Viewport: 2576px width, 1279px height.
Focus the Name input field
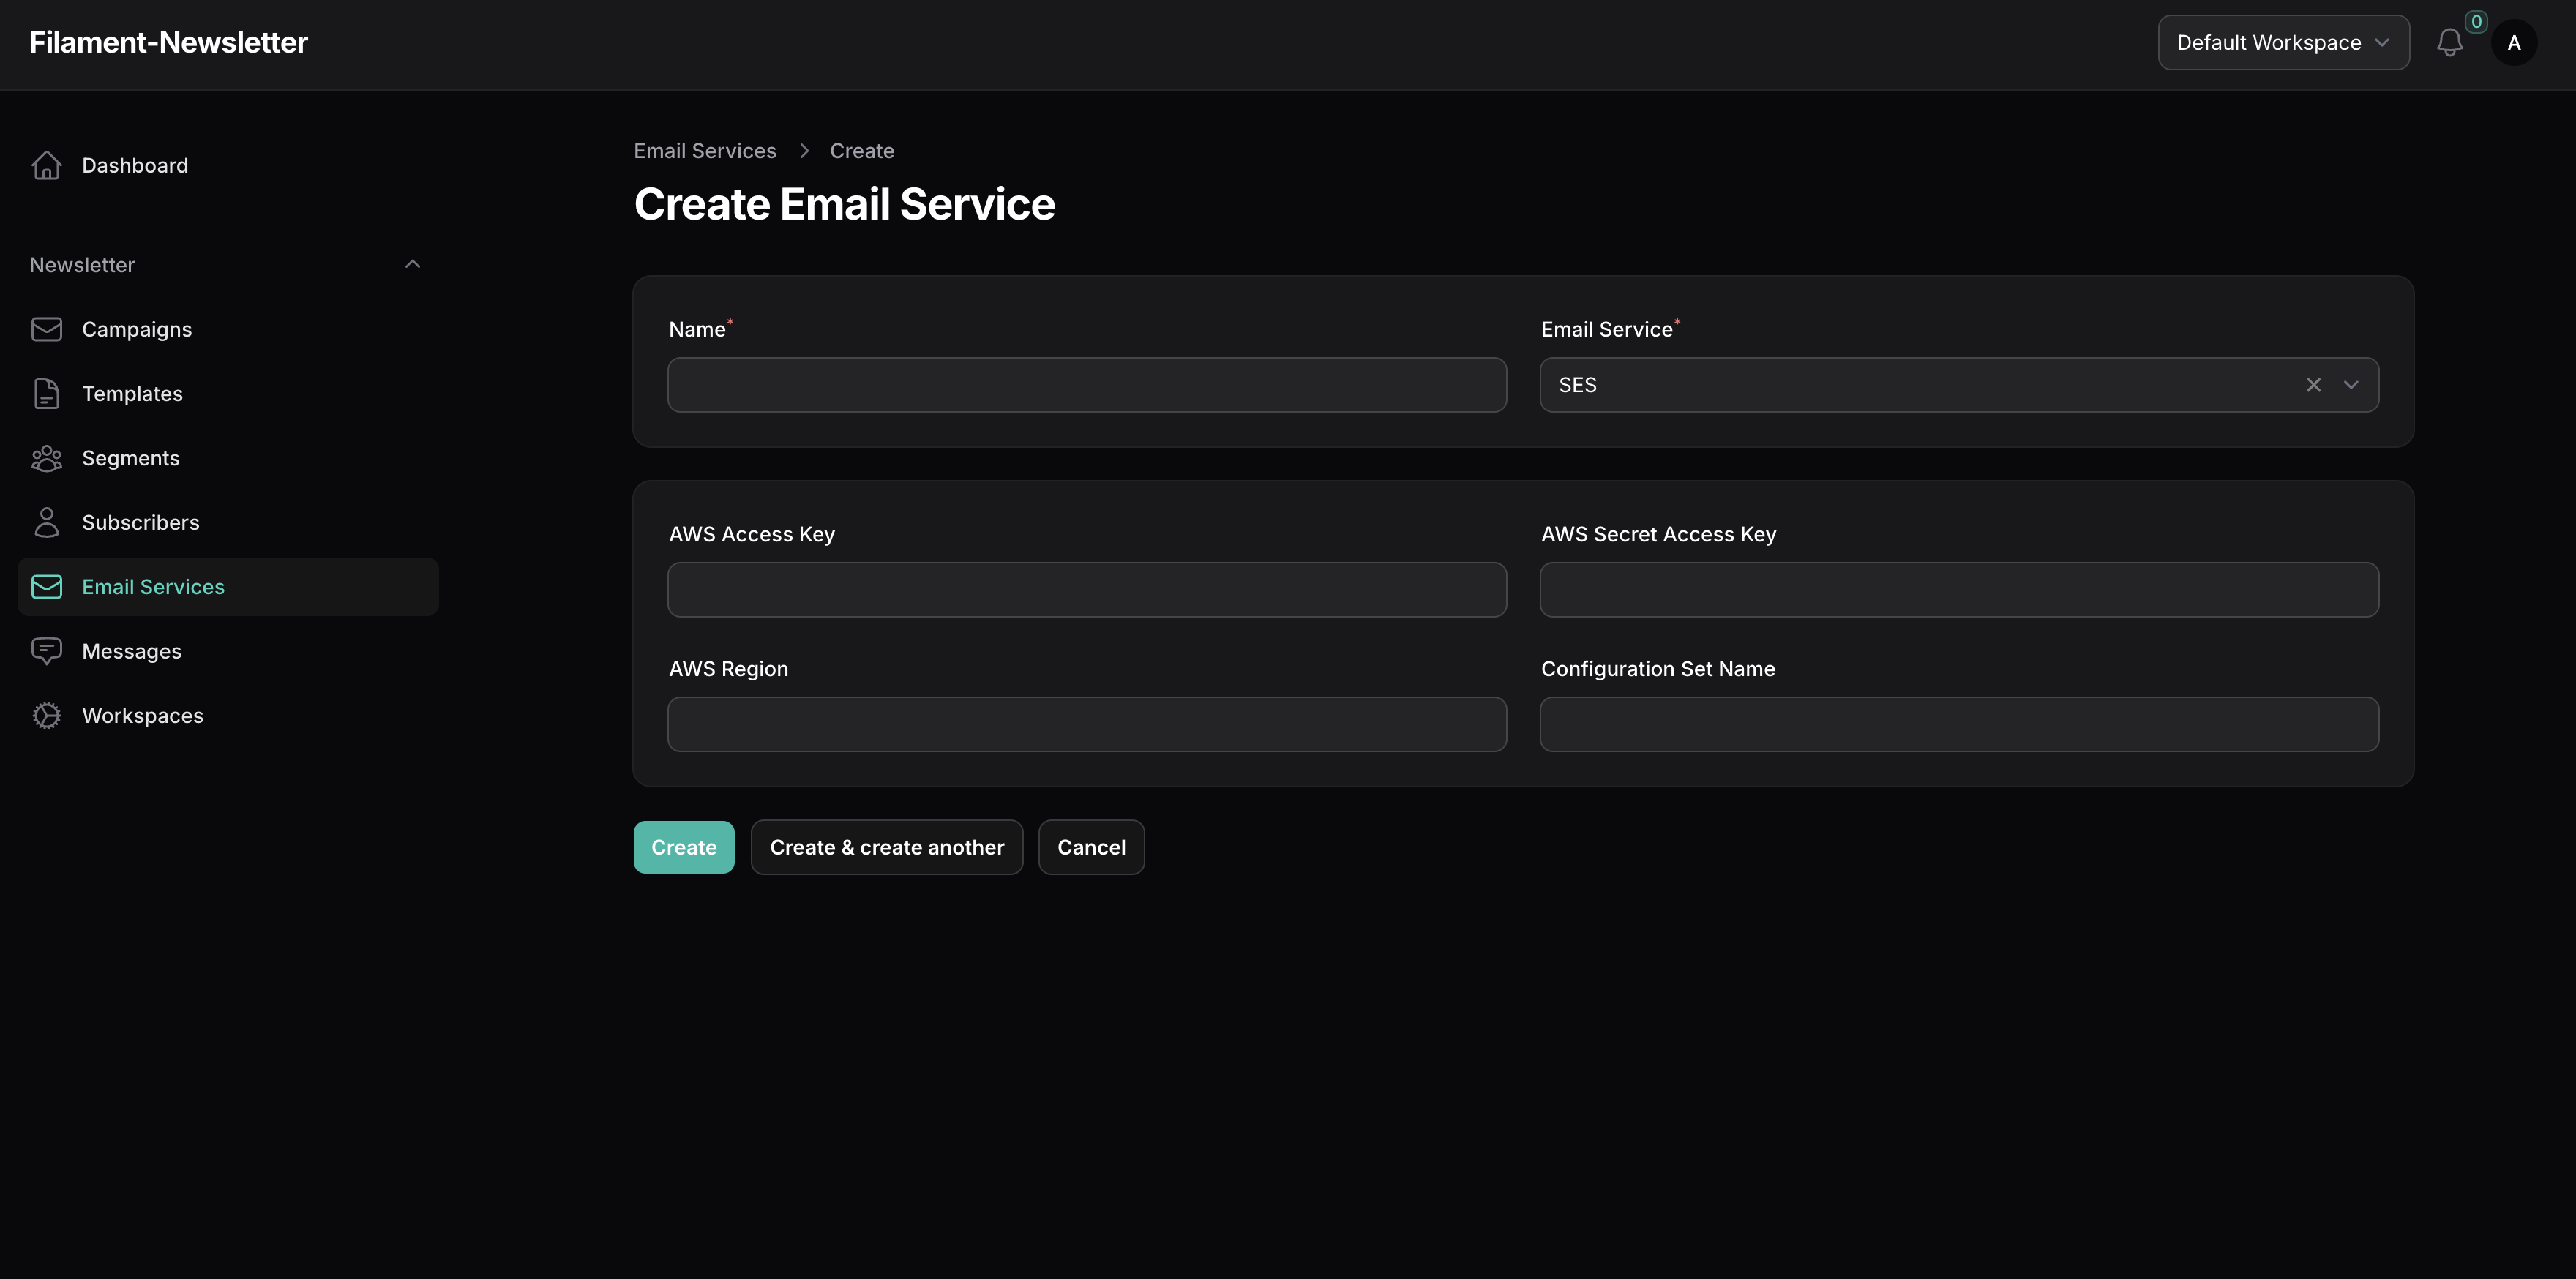[1087, 385]
